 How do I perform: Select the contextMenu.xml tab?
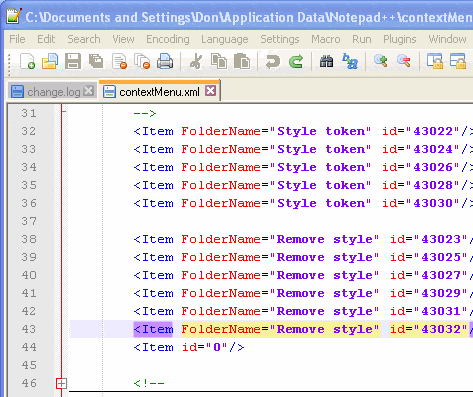pos(159,91)
